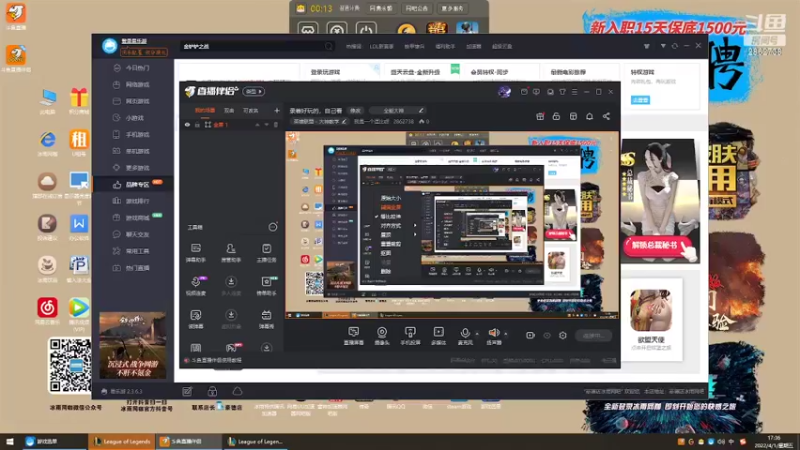Edit the 英雄联盟·大神教学 category tag

click(x=319, y=121)
